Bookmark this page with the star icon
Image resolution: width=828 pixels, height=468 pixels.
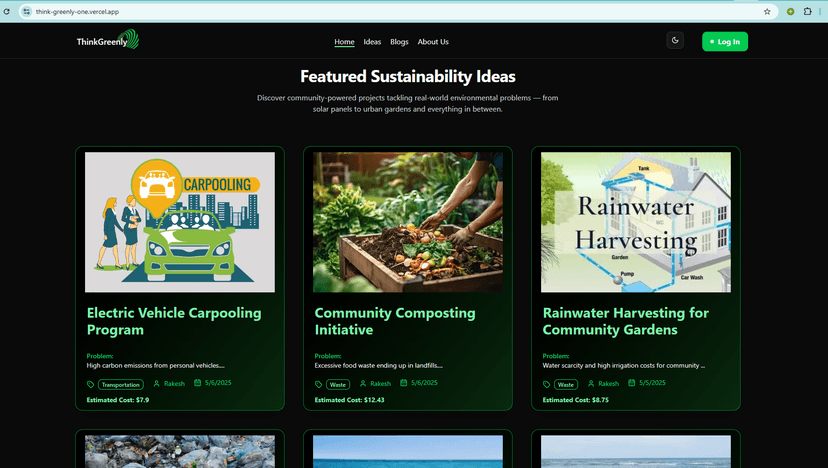[x=767, y=12]
